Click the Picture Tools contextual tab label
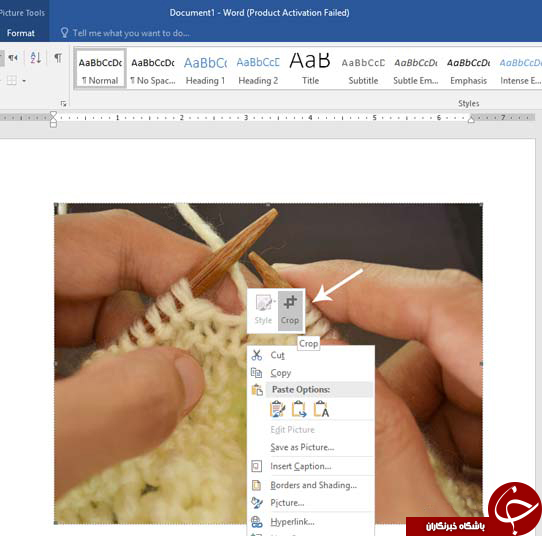Viewport: 542px width, 536px height. 22,13
